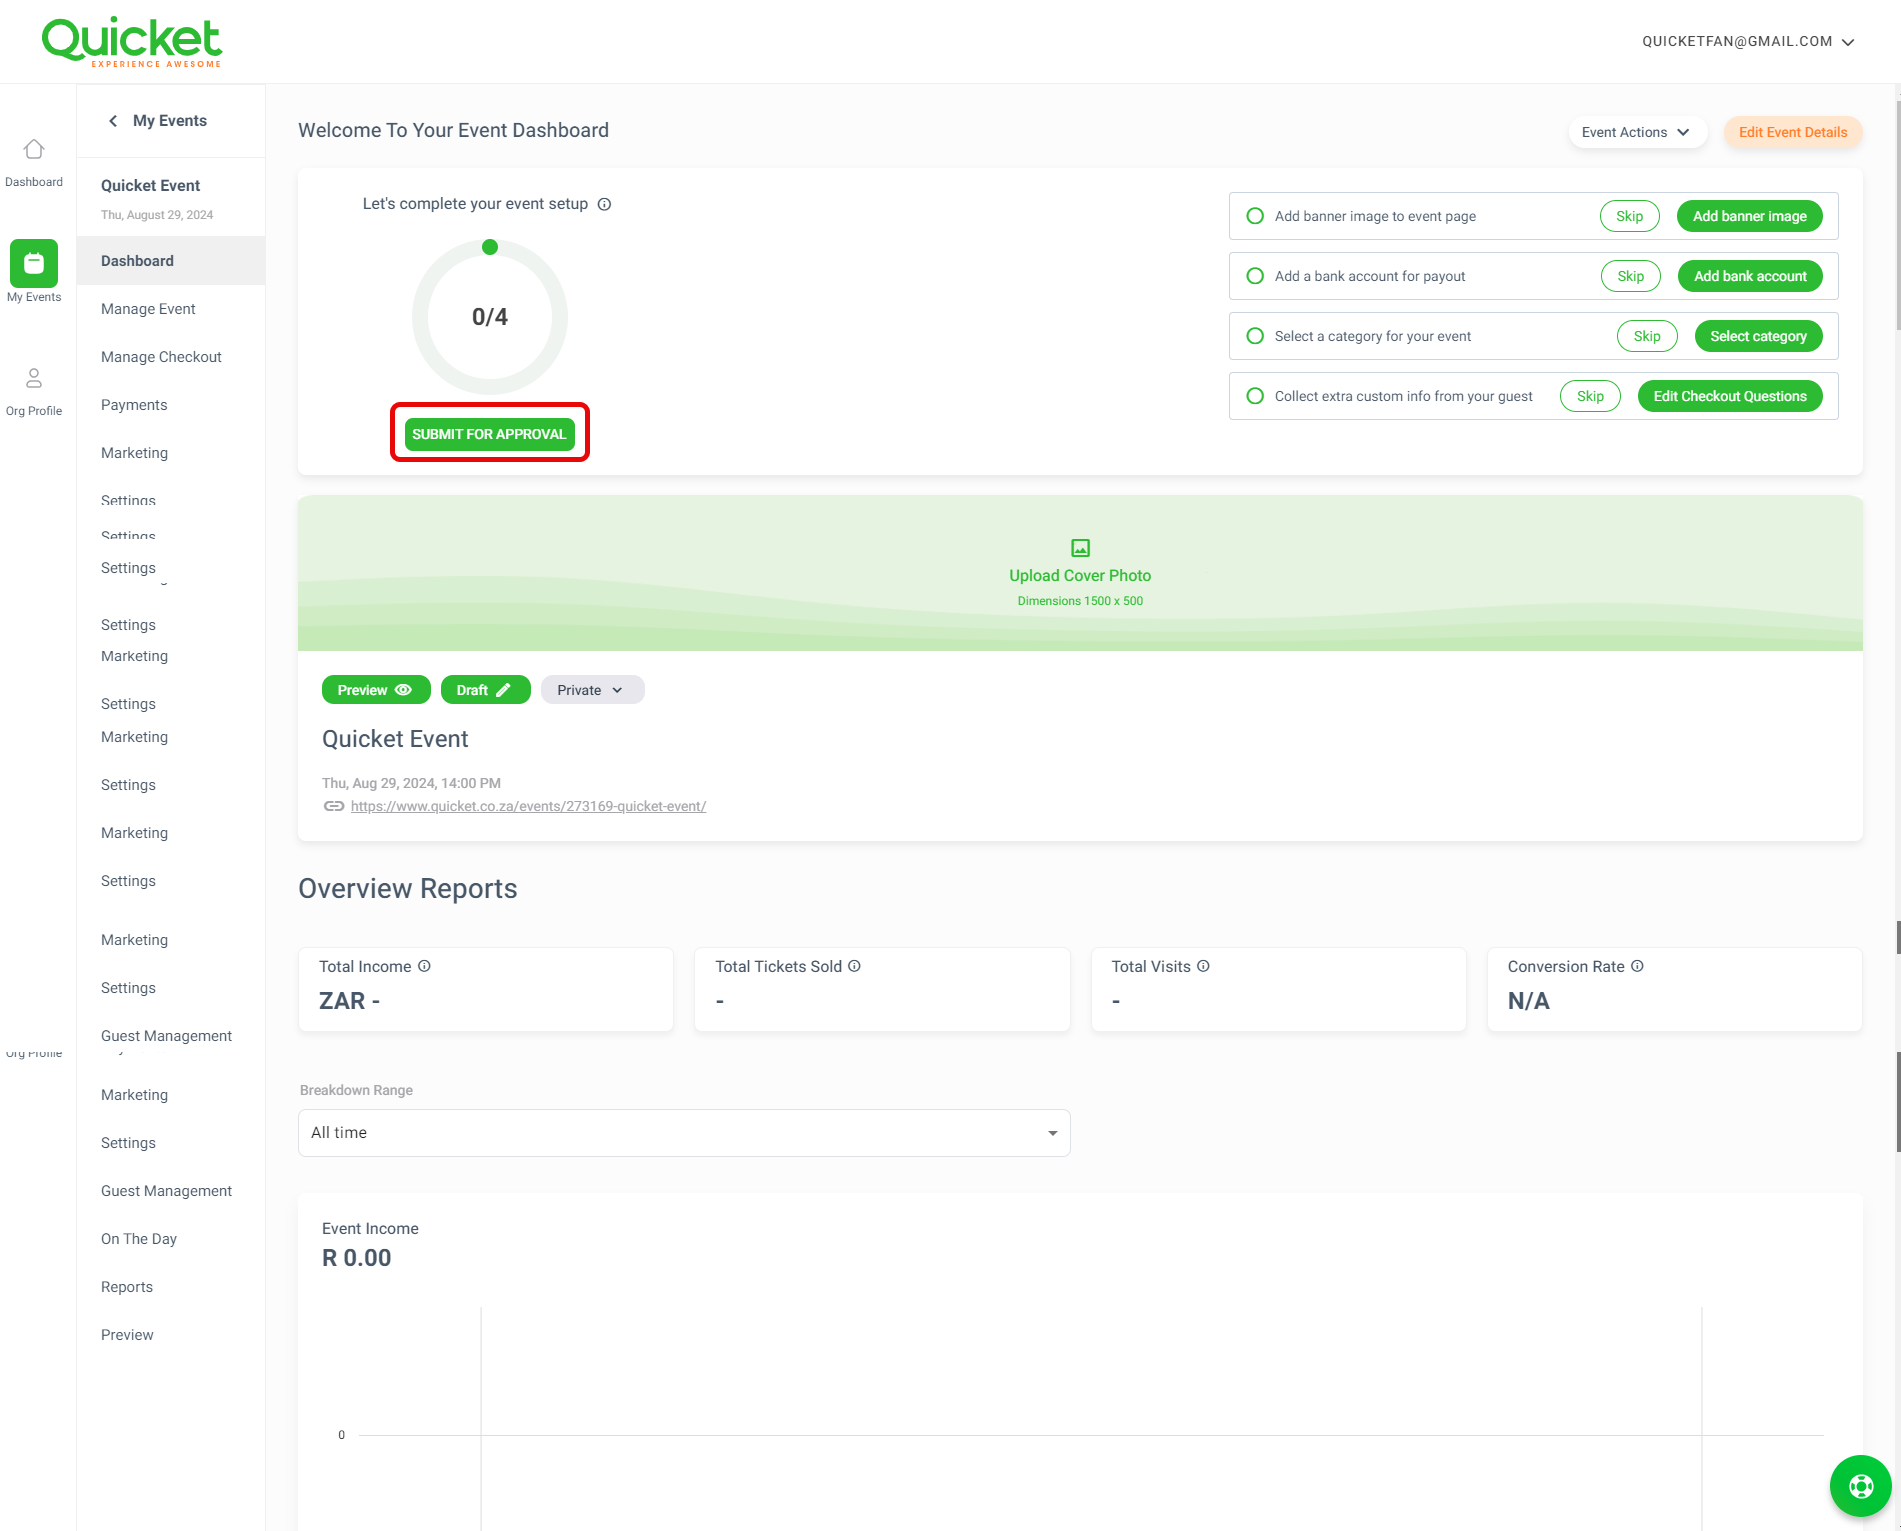Screen dimensions: 1901x1531
Task: Click info icon beside event setup heading
Action: coord(604,204)
